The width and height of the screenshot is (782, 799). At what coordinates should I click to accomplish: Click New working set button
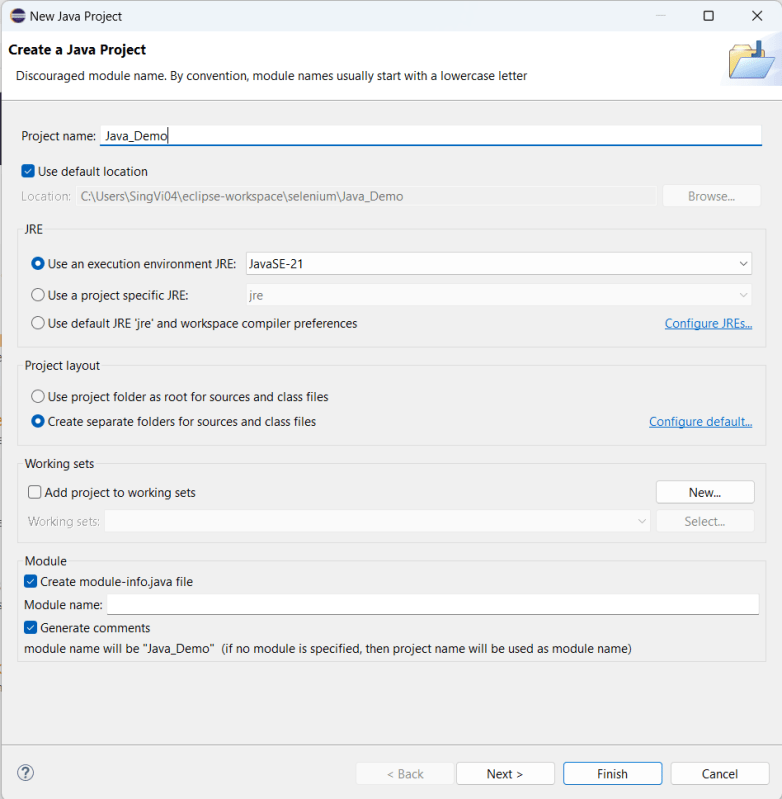704,492
